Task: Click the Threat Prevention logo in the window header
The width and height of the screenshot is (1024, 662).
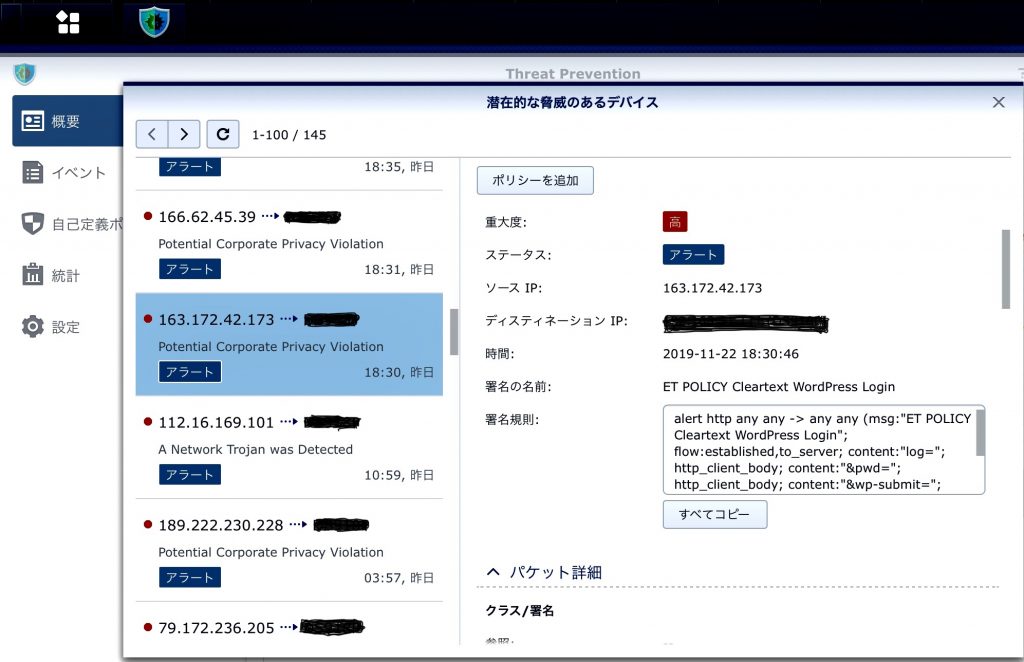Action: coord(24,74)
